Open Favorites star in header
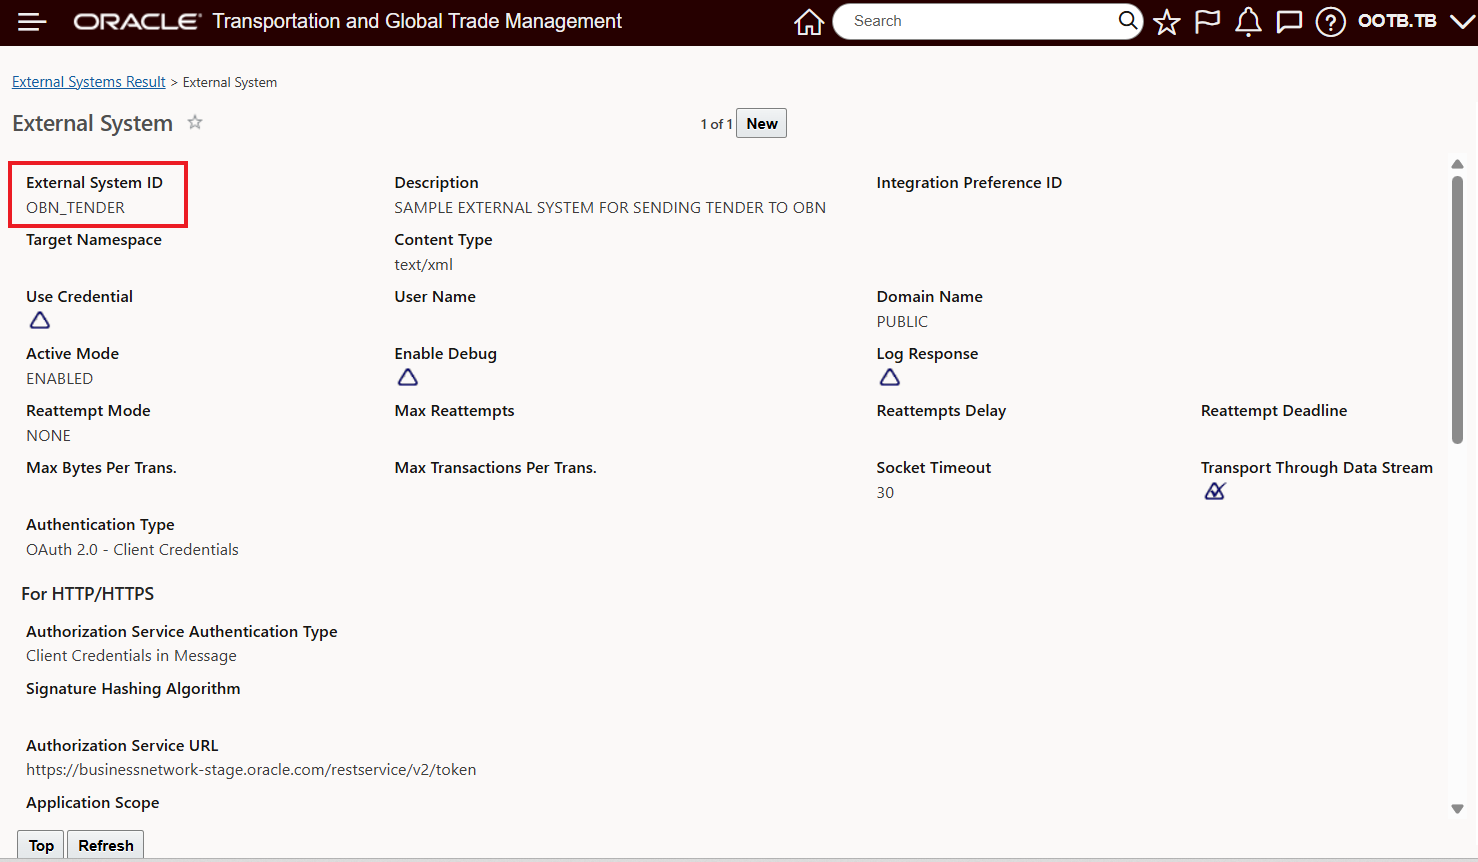This screenshot has width=1478, height=862. pos(1167,22)
